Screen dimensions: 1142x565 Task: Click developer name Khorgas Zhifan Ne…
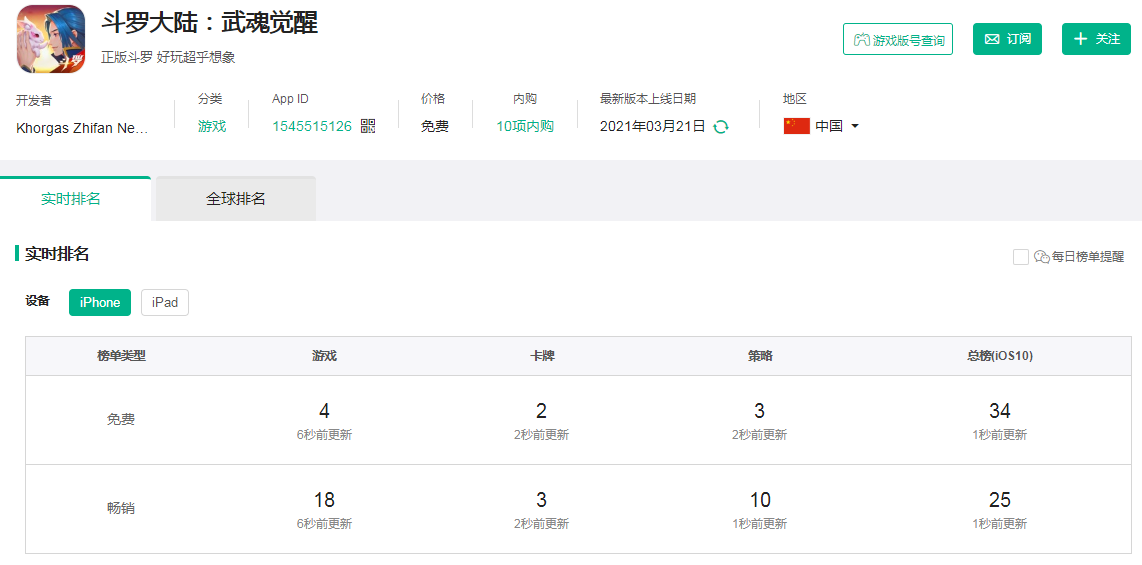(82, 128)
